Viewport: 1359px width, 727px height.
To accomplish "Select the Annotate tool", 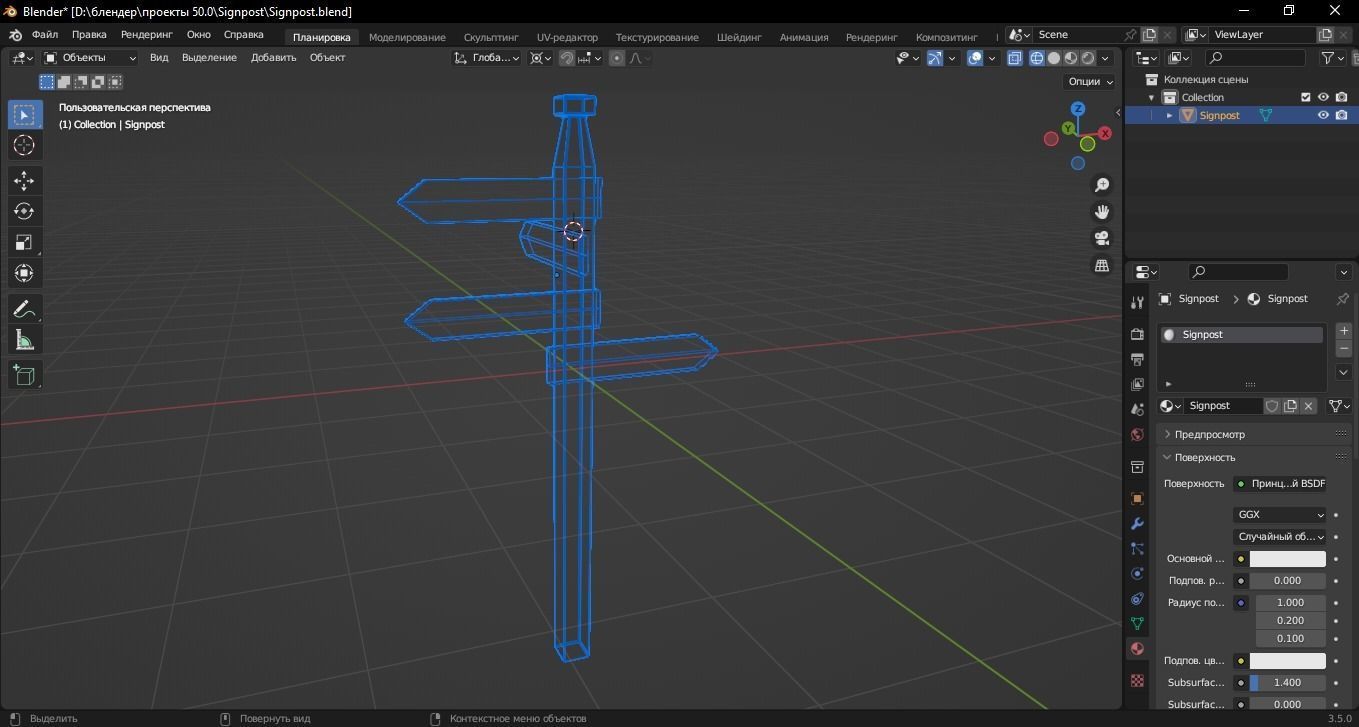I will 24,309.
